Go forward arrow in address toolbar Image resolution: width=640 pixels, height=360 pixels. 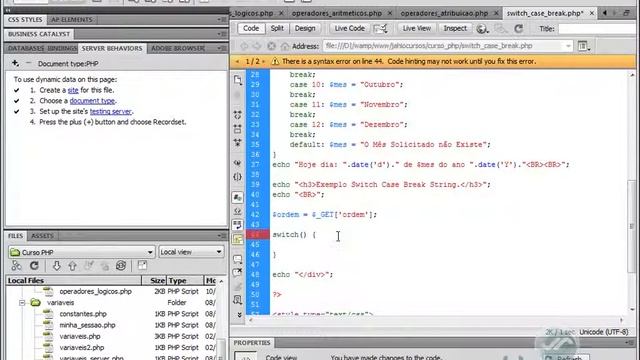(257, 46)
